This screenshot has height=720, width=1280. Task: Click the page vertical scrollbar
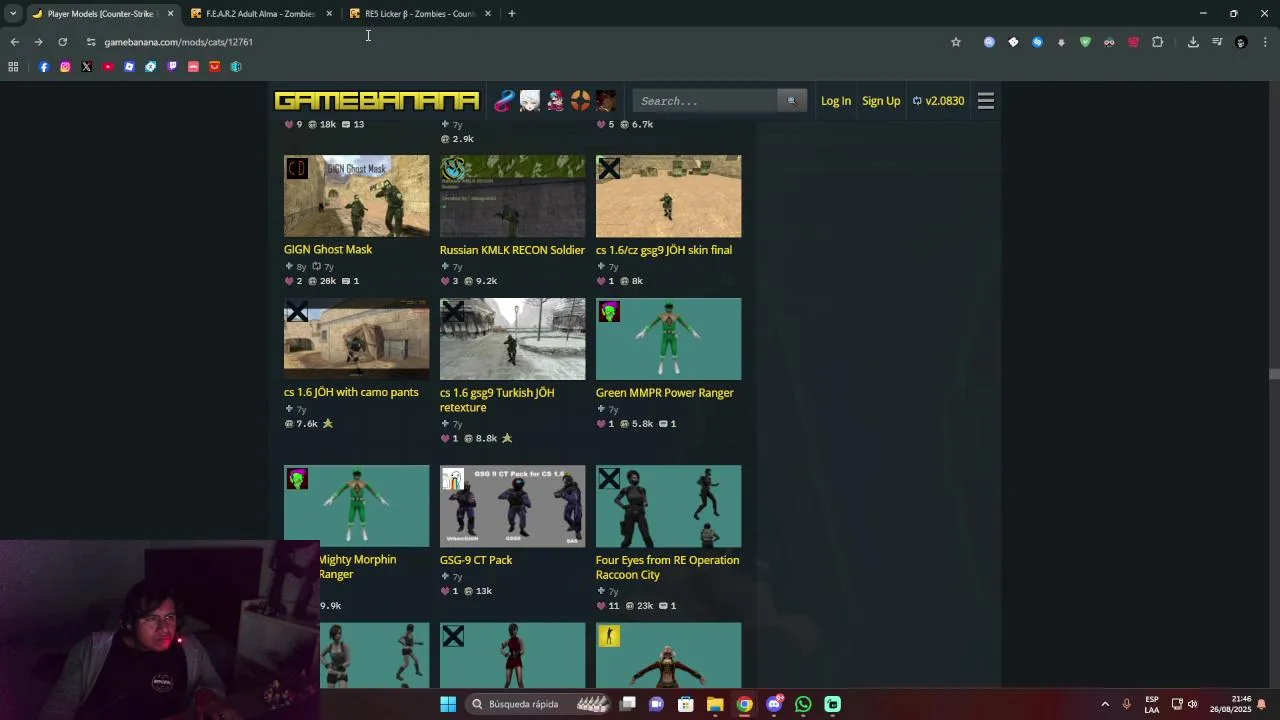tap(1274, 374)
